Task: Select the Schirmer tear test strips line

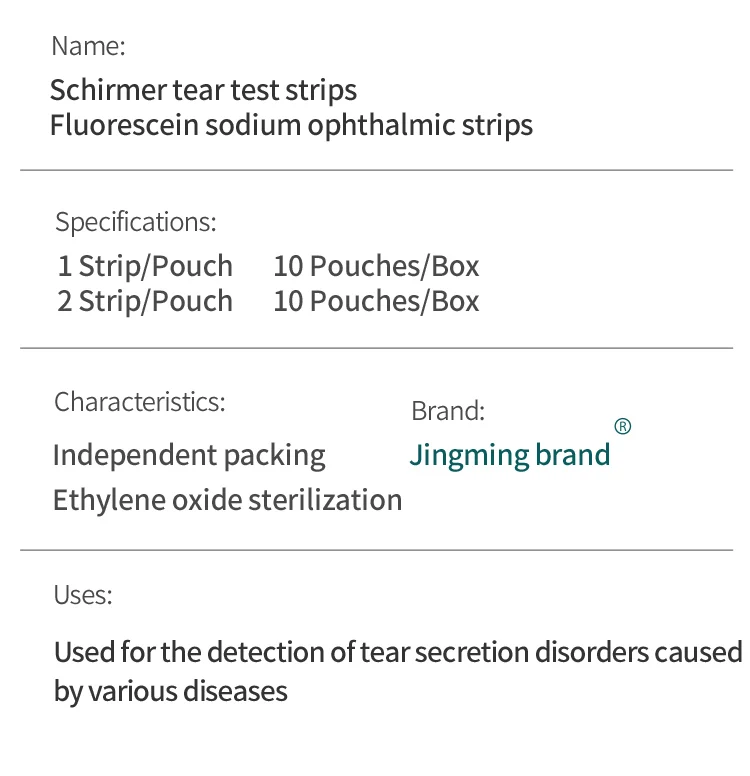Action: [x=203, y=91]
